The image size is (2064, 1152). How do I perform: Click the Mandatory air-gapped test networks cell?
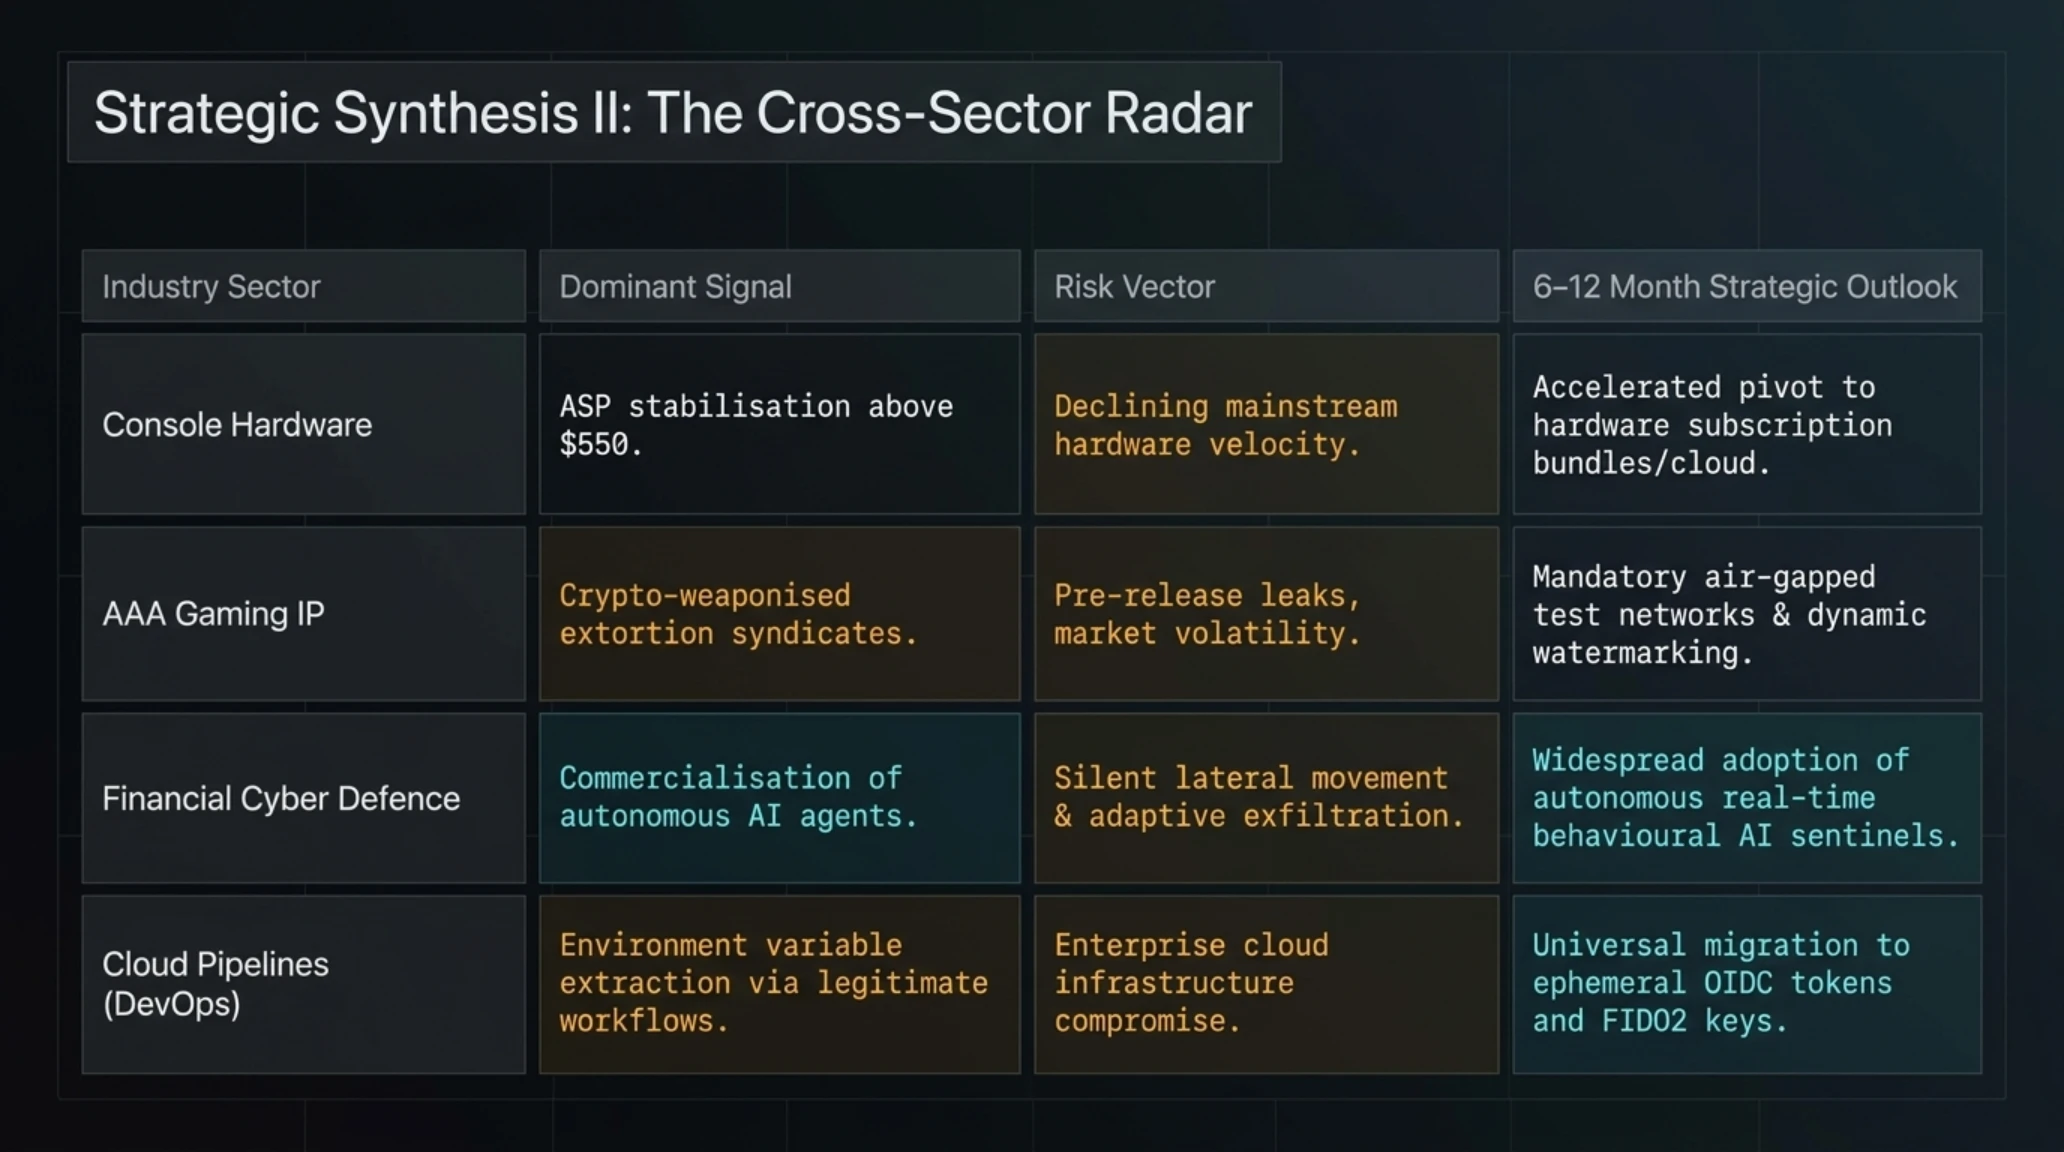[1747, 613]
